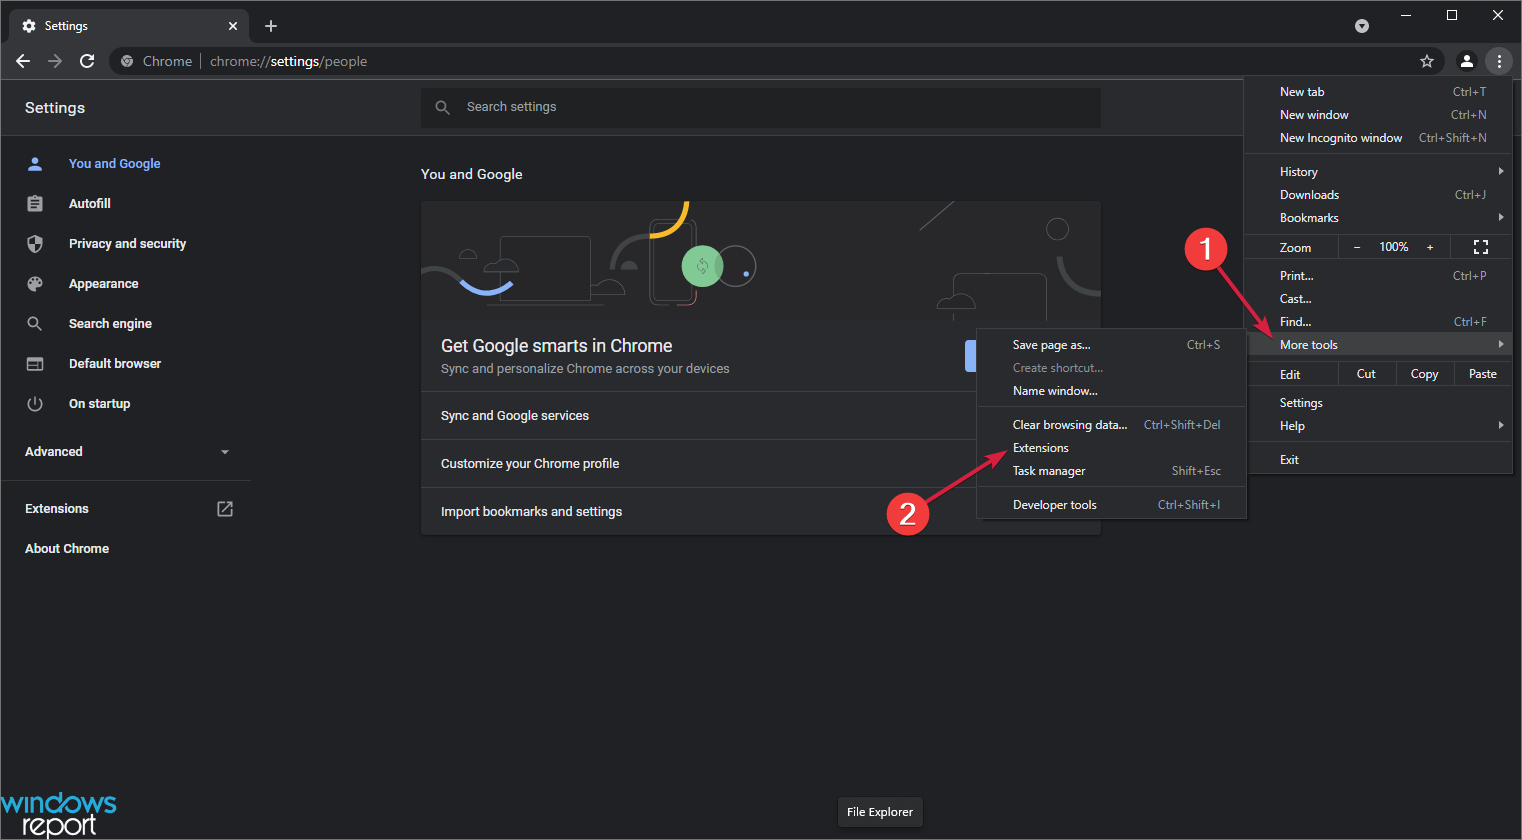Click the Settings browser tab
Image resolution: width=1522 pixels, height=840 pixels.
[x=129, y=26]
